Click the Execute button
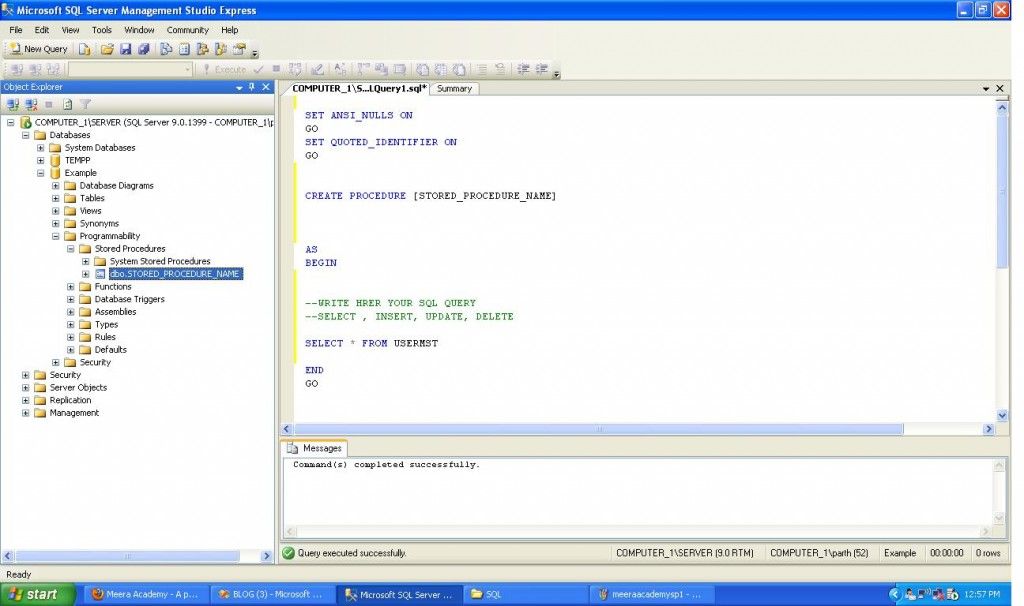The height and width of the screenshot is (606, 1024). click(x=224, y=69)
